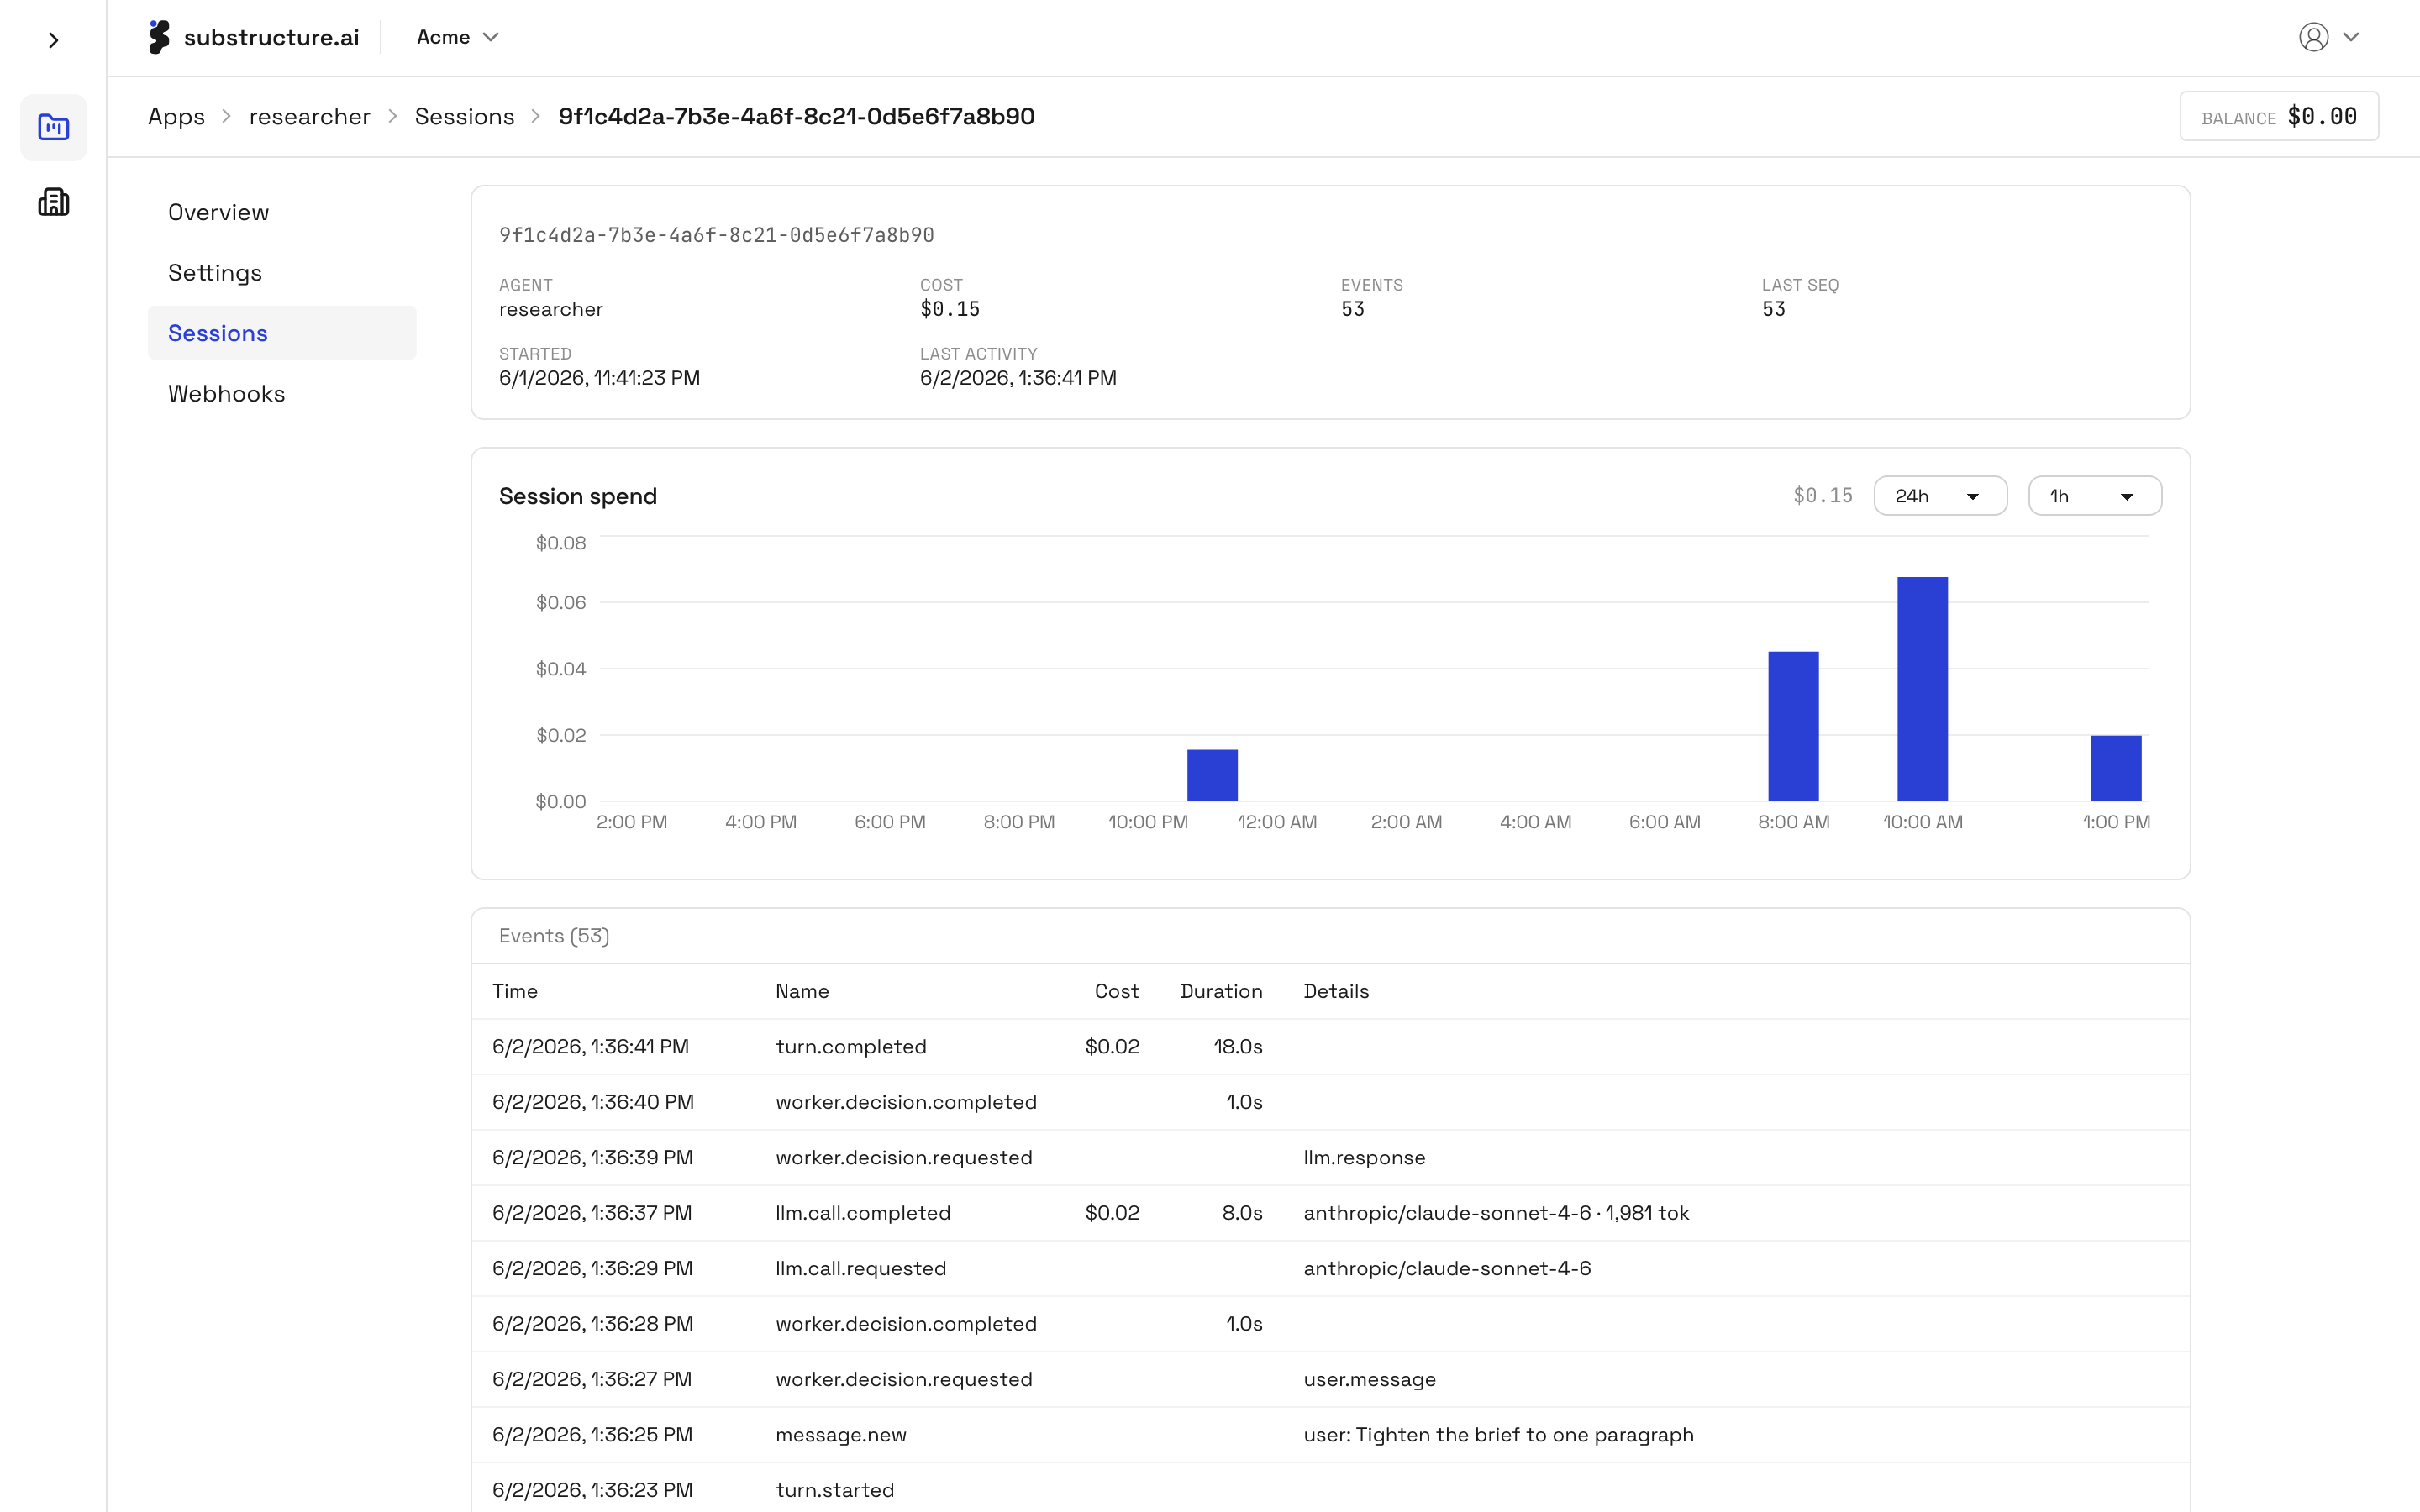Open the 1h interval dropdown
This screenshot has height=1512, width=2420.
point(2094,496)
